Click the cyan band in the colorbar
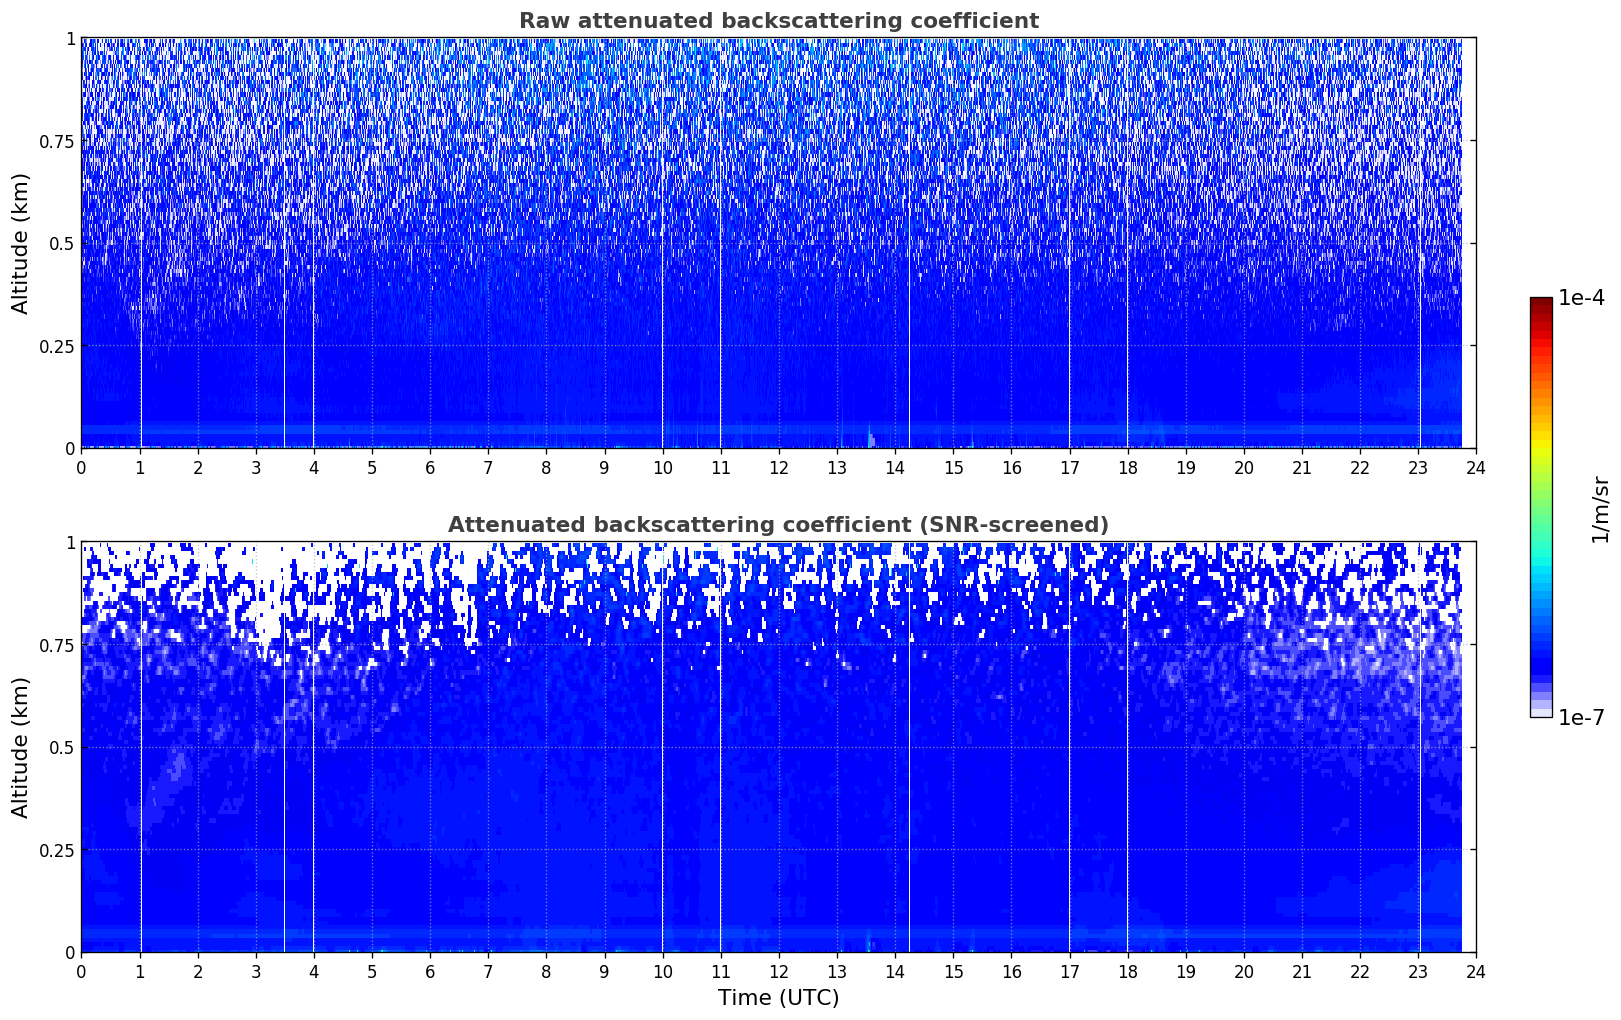Image resolution: width=1621 pixels, height=1020 pixels. click(x=1540, y=570)
